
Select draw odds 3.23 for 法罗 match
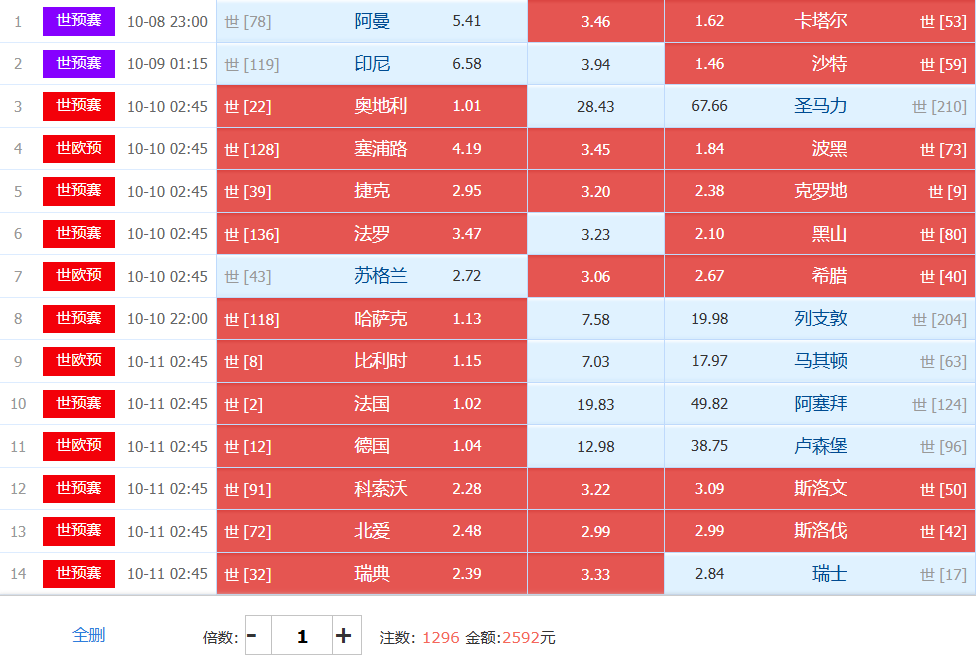(x=595, y=234)
